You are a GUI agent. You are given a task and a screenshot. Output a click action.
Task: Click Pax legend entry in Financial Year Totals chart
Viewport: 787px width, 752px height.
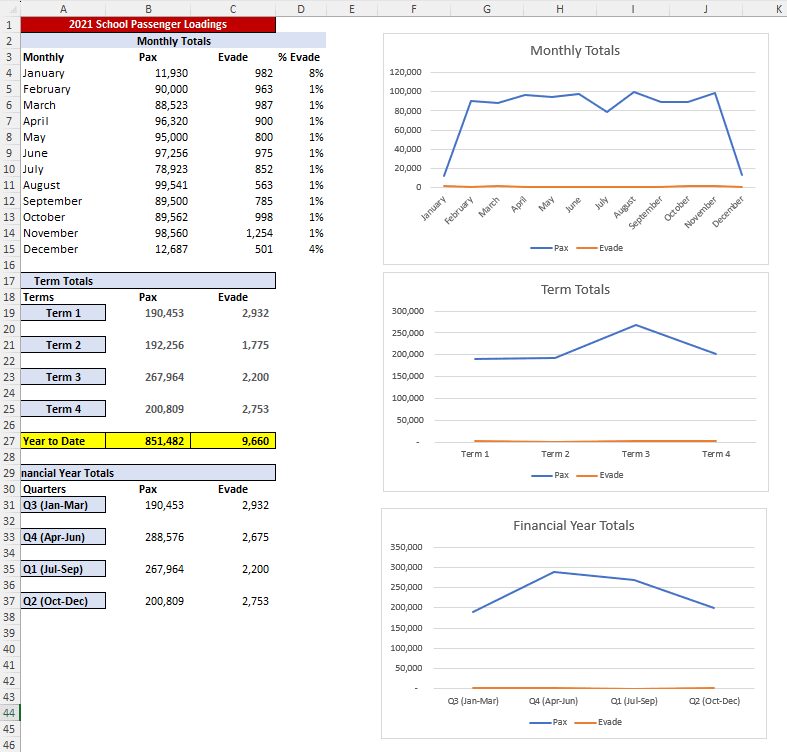[548, 722]
